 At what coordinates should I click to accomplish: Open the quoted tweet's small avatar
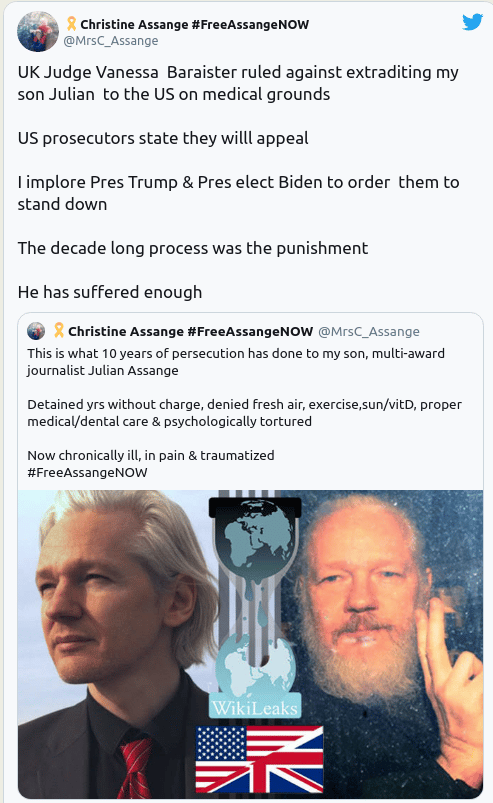pyautogui.click(x=36, y=331)
